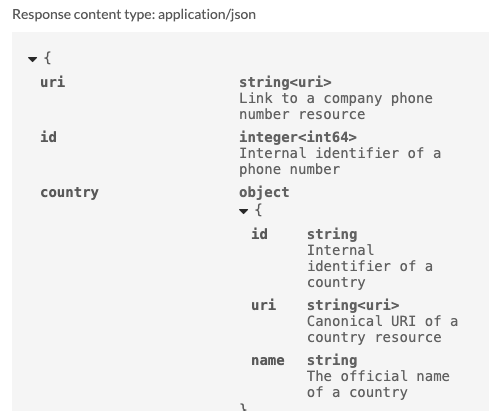
Task: Click the string<uri> type of country uri
Action: click(353, 305)
